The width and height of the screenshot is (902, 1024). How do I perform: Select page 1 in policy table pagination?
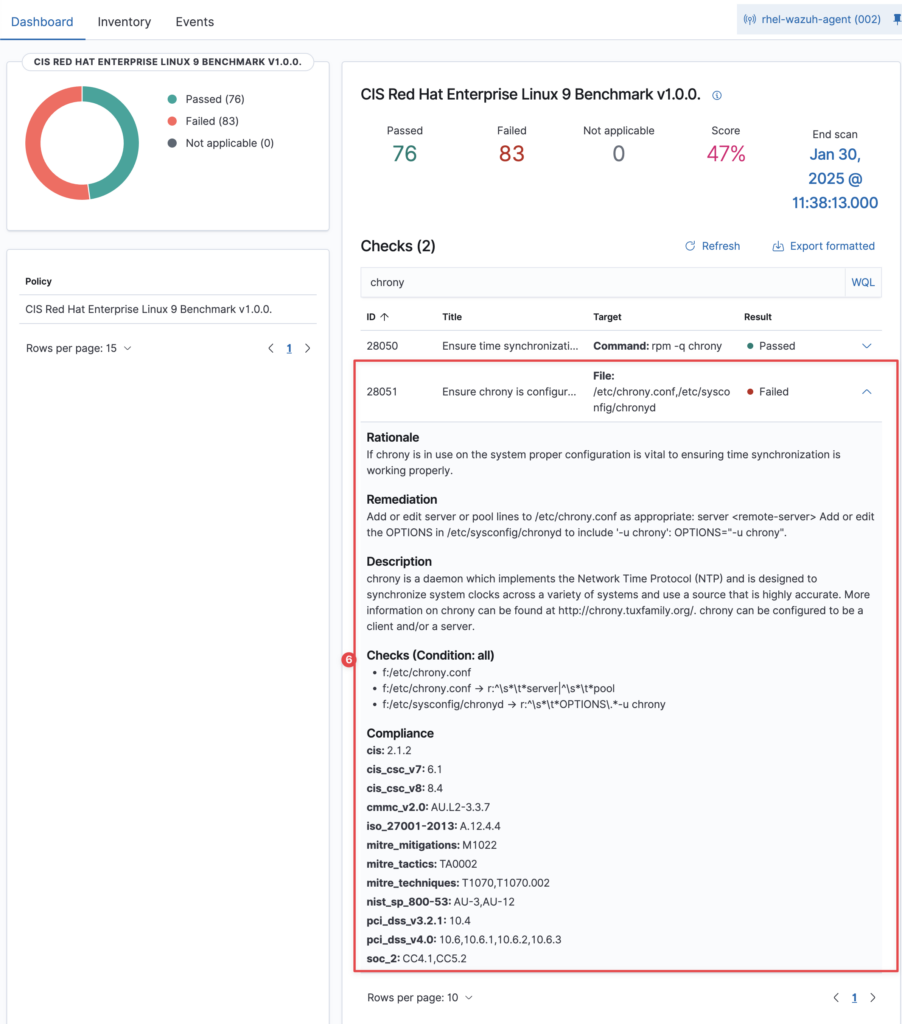click(x=289, y=348)
